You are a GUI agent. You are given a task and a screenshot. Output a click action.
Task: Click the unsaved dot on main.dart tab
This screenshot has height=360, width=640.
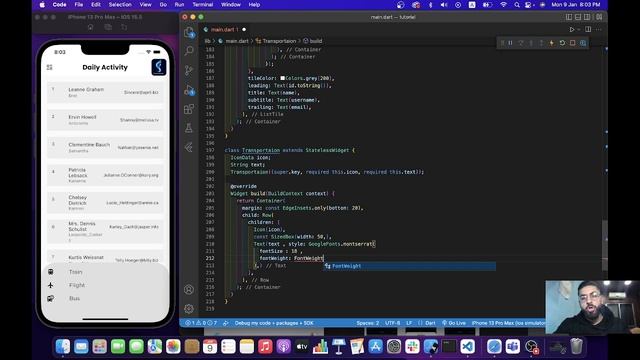(x=244, y=29)
